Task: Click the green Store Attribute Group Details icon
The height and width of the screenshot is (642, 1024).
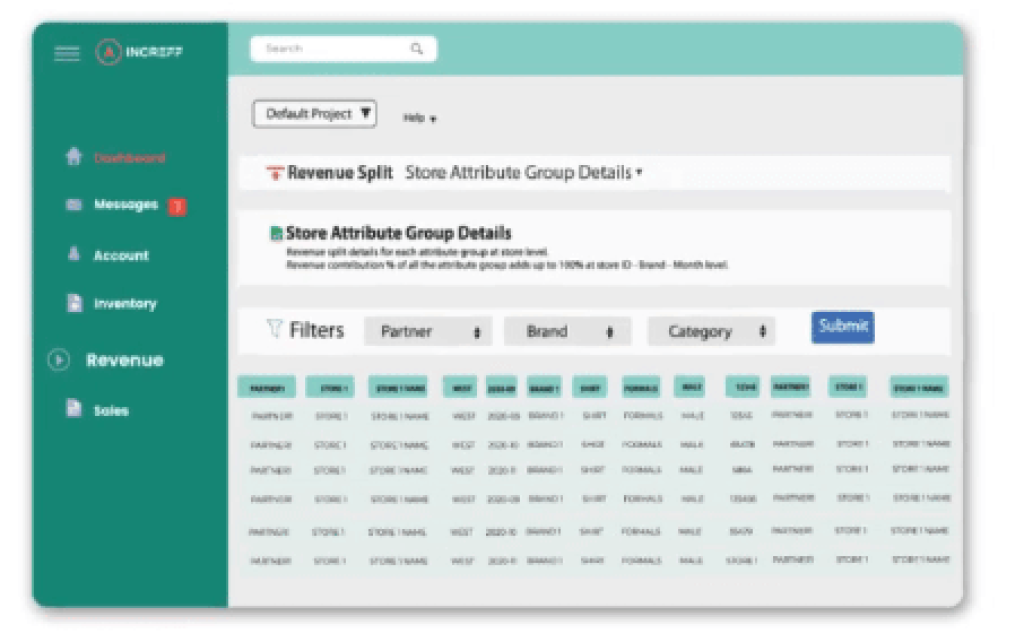Action: 278,231
